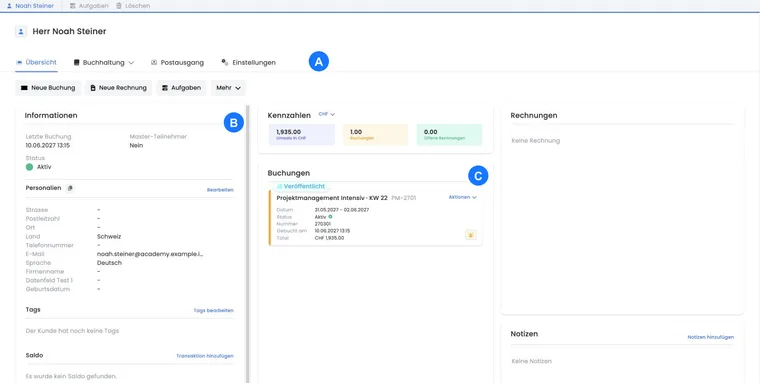Screen dimensions: 760x383
Task: Click the Total value CHF 1,935.00
Action: [x=329, y=238]
